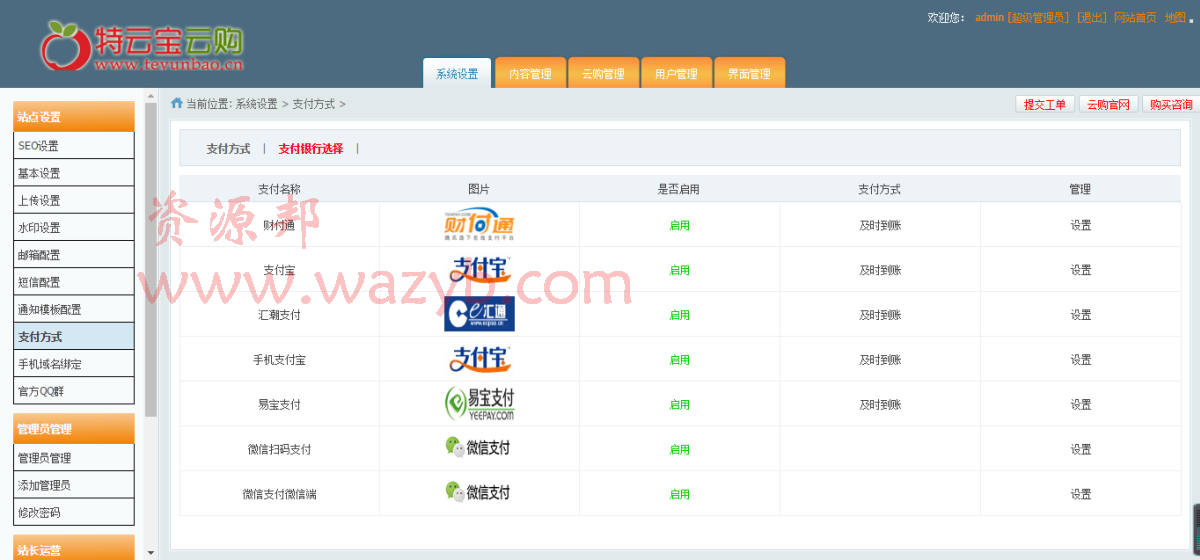Click the 提交工单 button
Screen dimensions: 1200x560
pyautogui.click(x=1045, y=104)
